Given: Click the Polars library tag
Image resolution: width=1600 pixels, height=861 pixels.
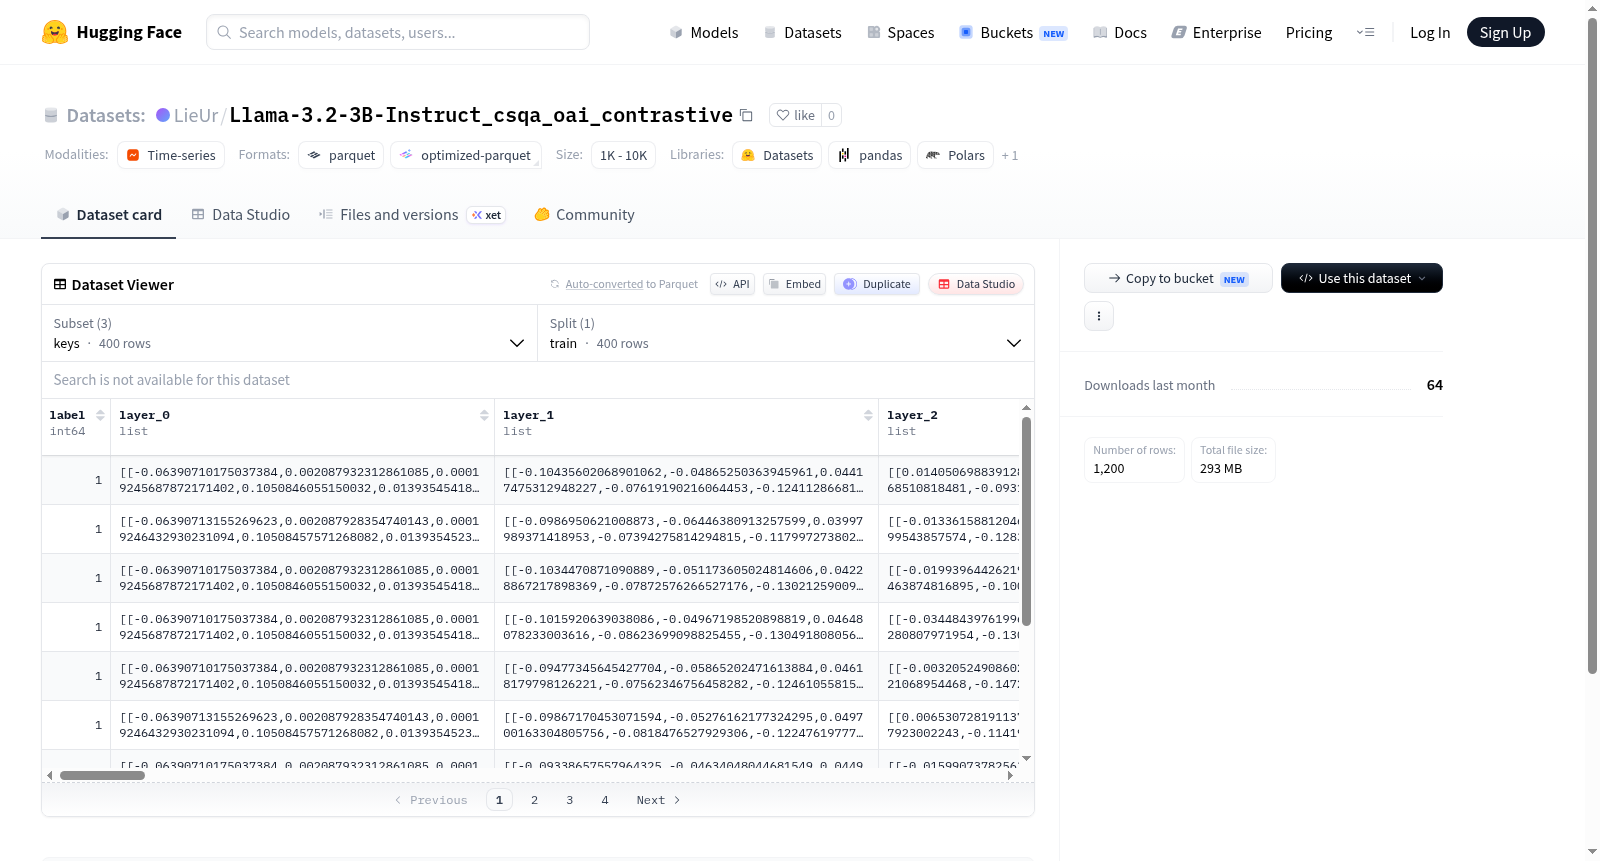Looking at the screenshot, I should [x=956, y=155].
